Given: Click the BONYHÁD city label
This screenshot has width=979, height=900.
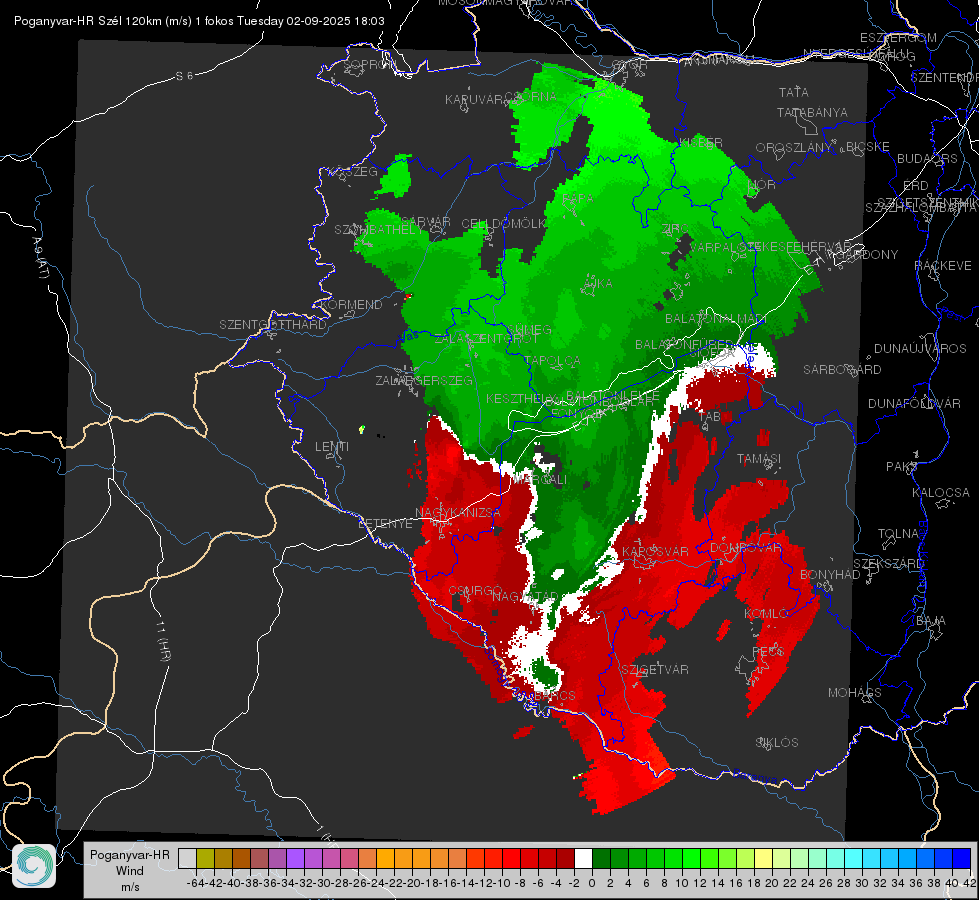Looking at the screenshot, I should click(x=830, y=575).
